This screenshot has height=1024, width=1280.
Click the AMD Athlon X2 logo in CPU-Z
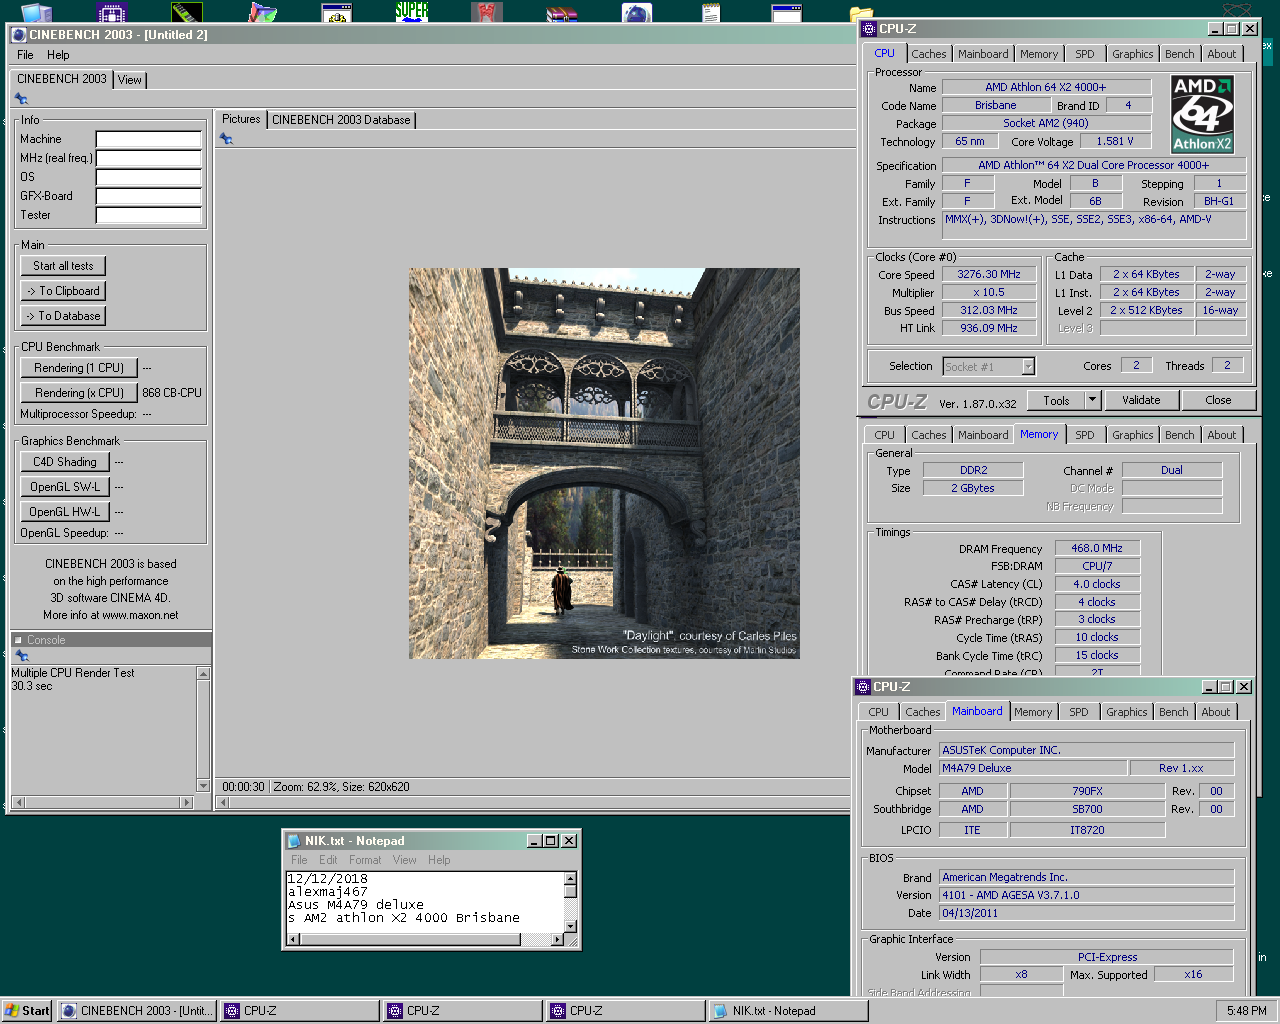[x=1202, y=114]
